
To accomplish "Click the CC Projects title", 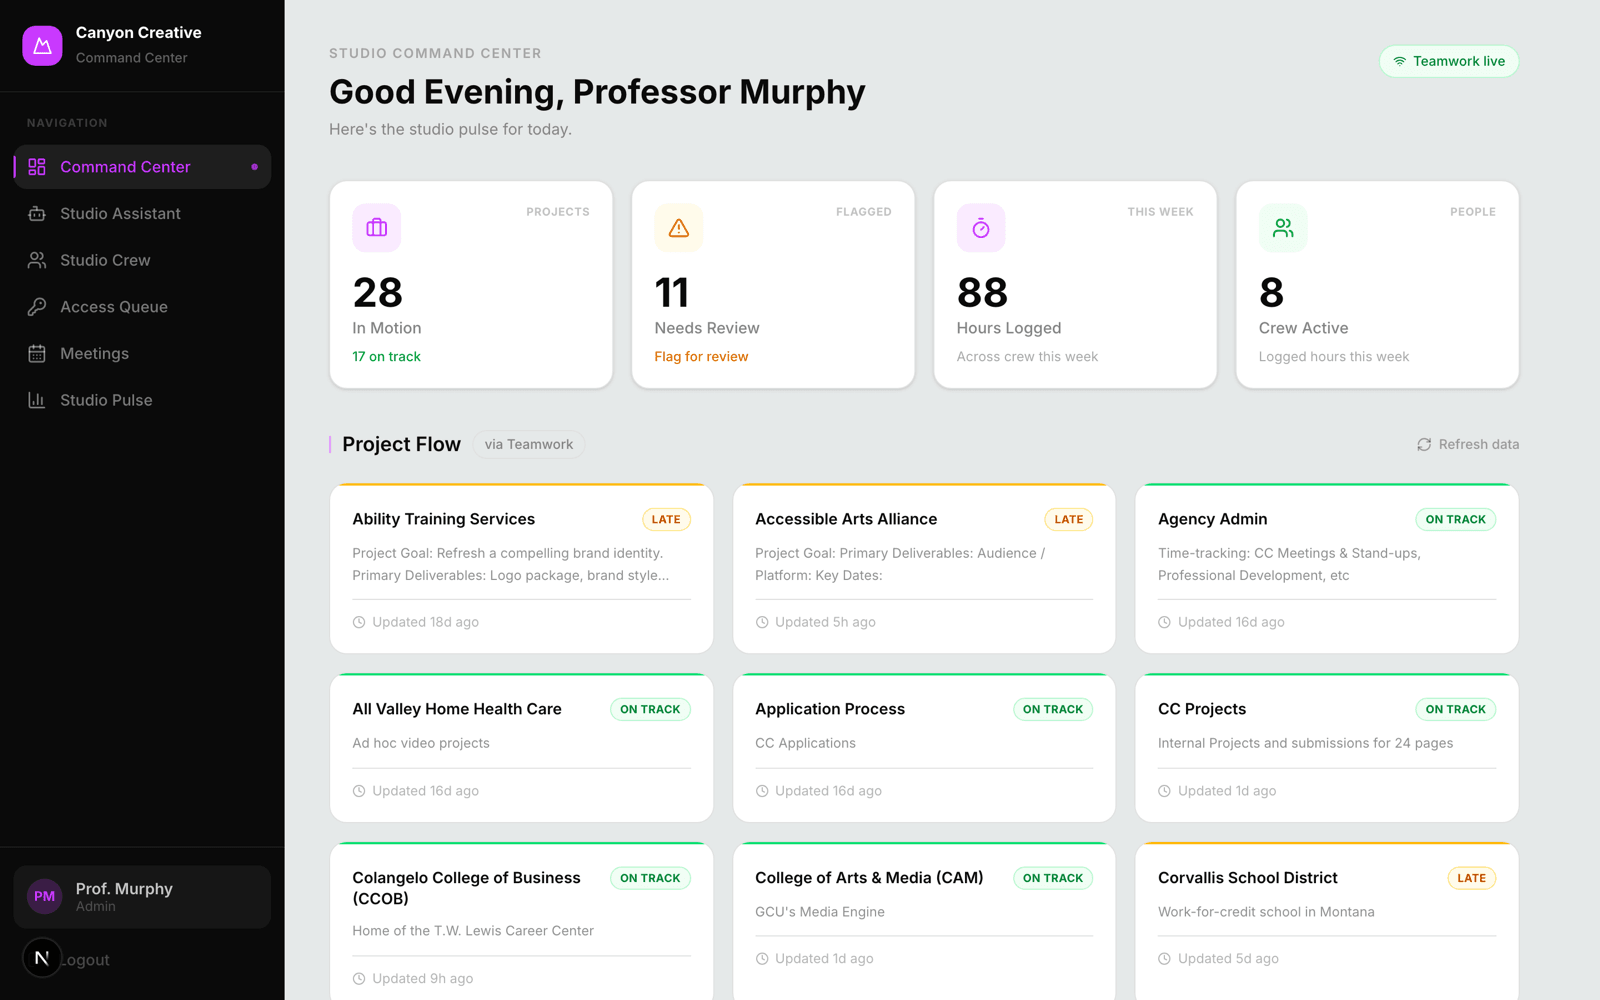I will coord(1202,709).
